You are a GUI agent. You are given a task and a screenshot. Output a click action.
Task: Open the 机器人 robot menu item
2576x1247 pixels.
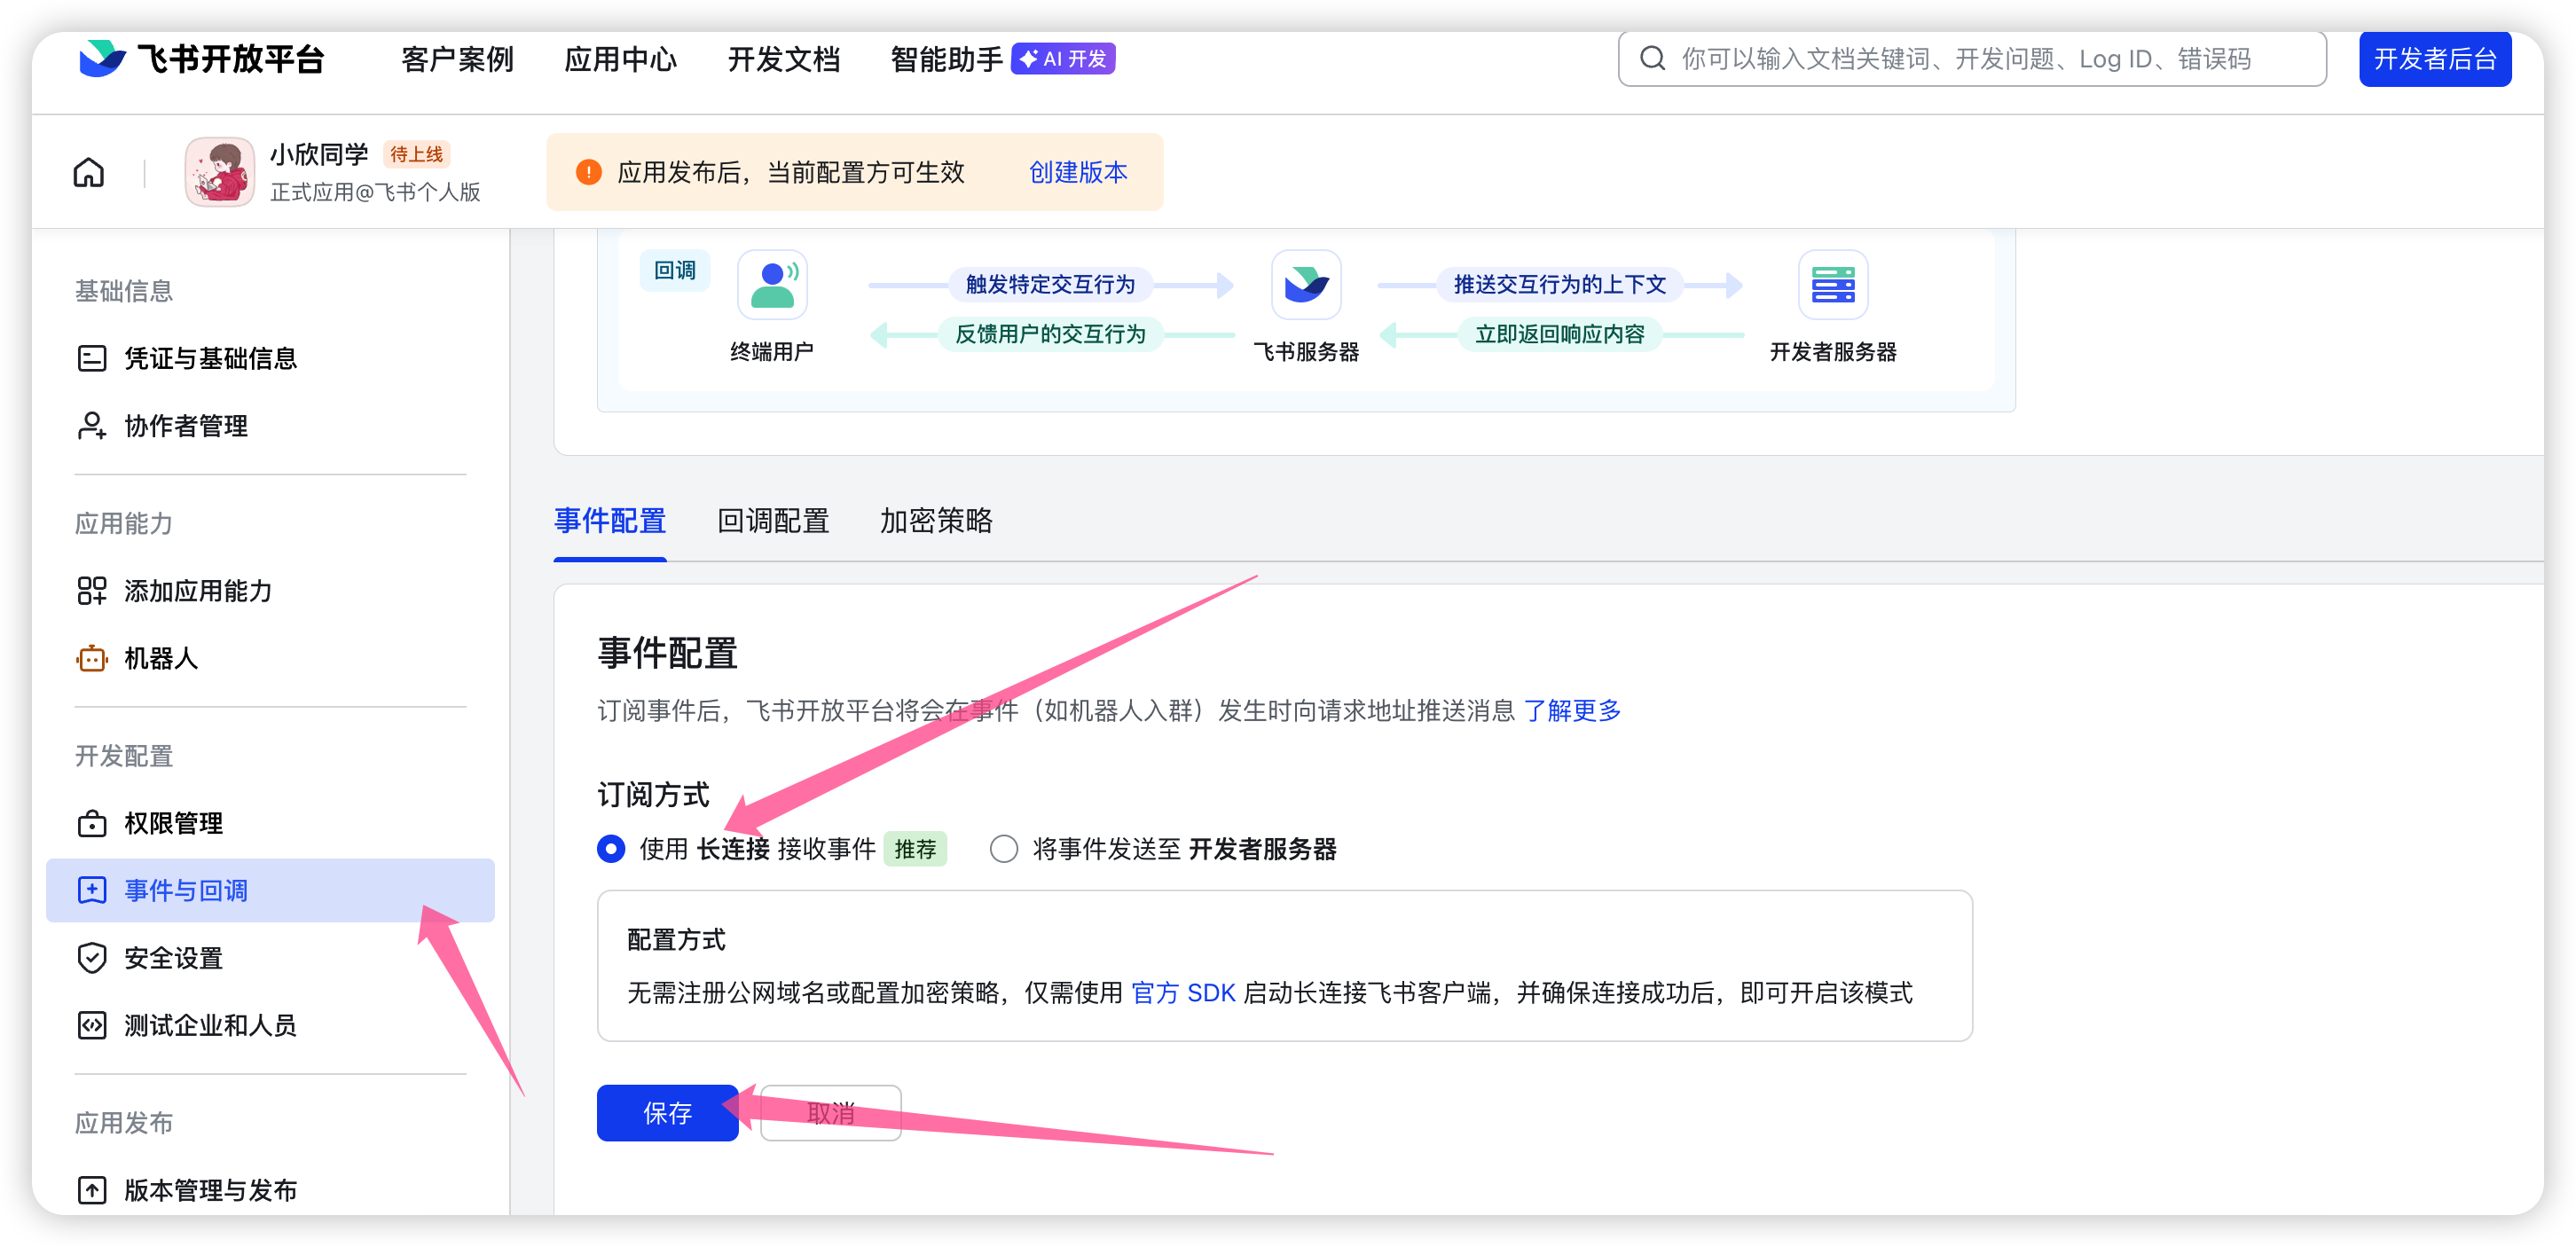click(x=160, y=658)
